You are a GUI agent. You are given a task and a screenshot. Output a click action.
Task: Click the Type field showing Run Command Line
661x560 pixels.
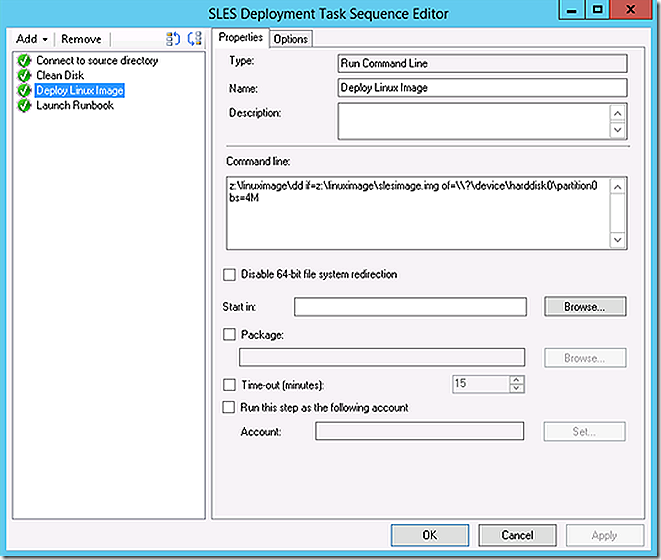pyautogui.click(x=482, y=64)
